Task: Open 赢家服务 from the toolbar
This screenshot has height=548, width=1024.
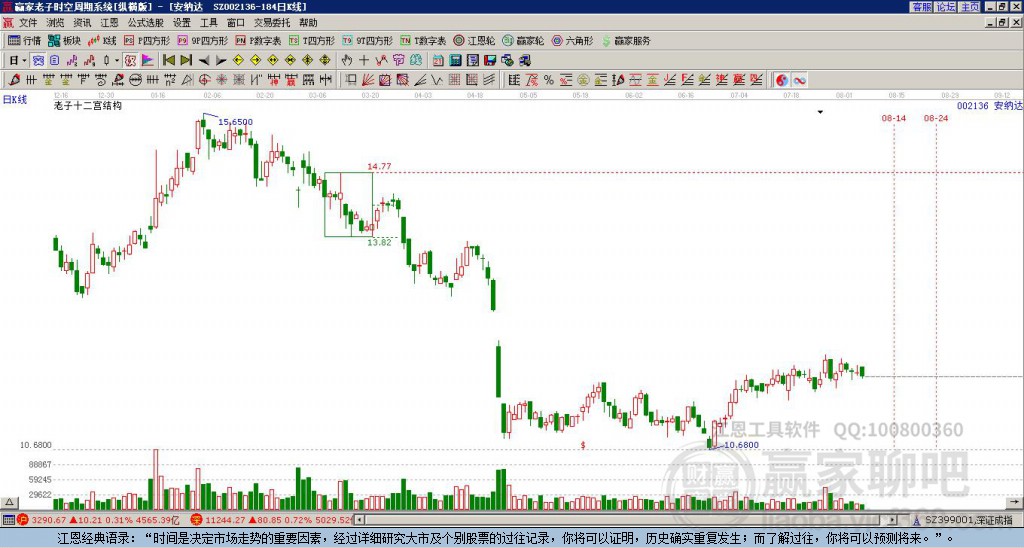Action: (x=626, y=40)
